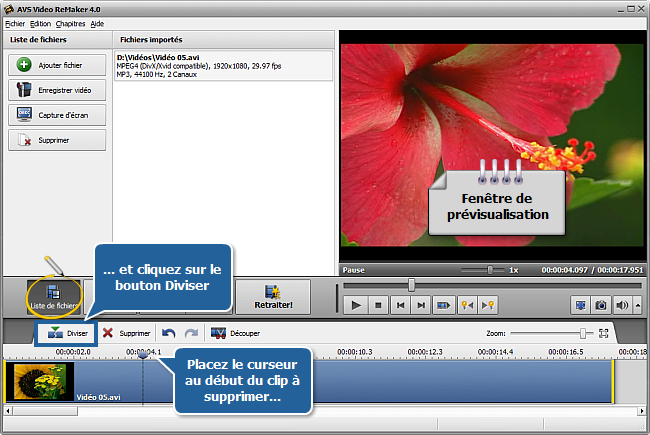Undo the last action with the undo arrow
650x435 pixels.
click(x=169, y=333)
